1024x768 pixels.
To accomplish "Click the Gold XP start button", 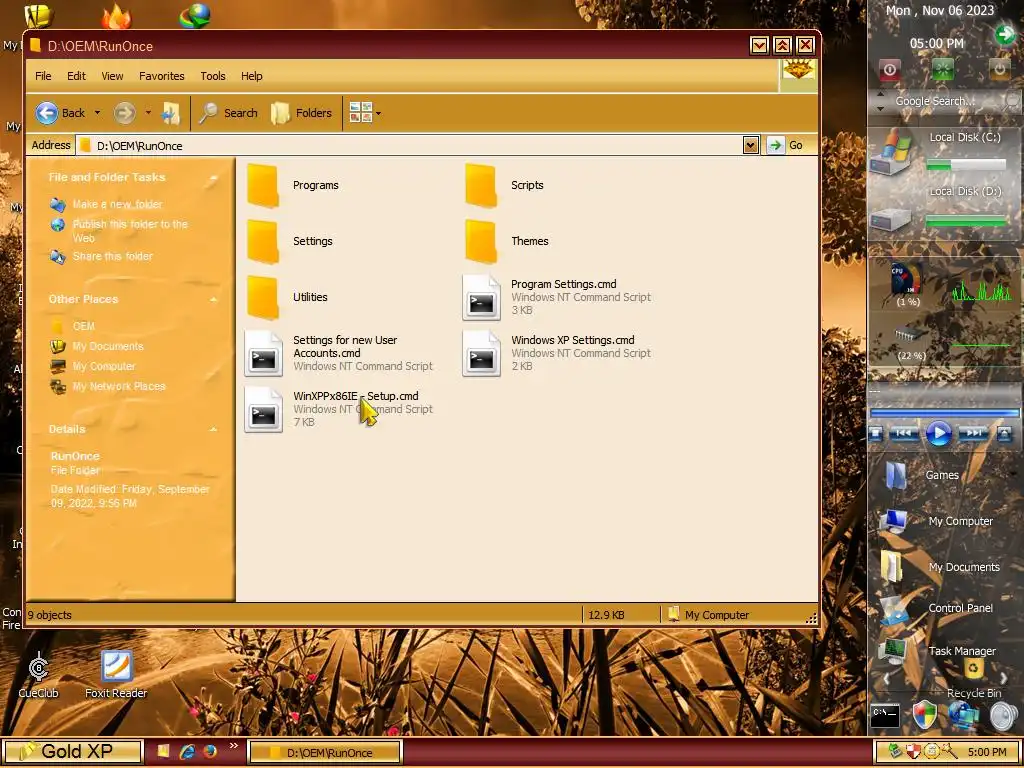I will [72, 752].
